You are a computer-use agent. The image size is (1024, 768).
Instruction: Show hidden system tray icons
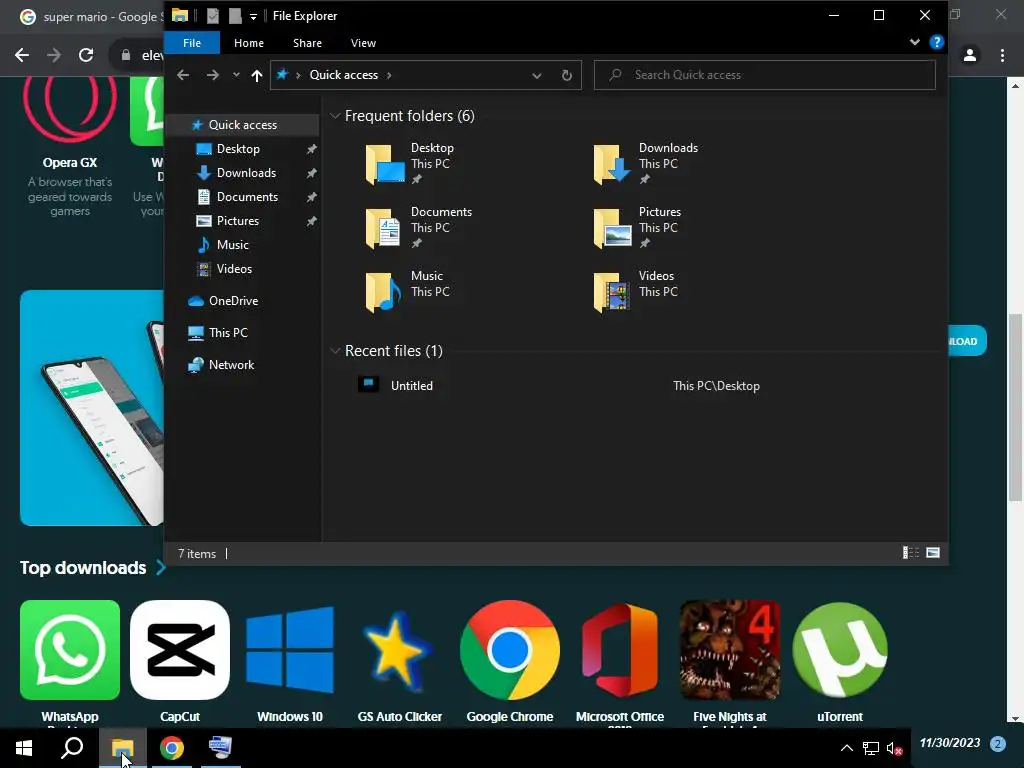coord(846,748)
